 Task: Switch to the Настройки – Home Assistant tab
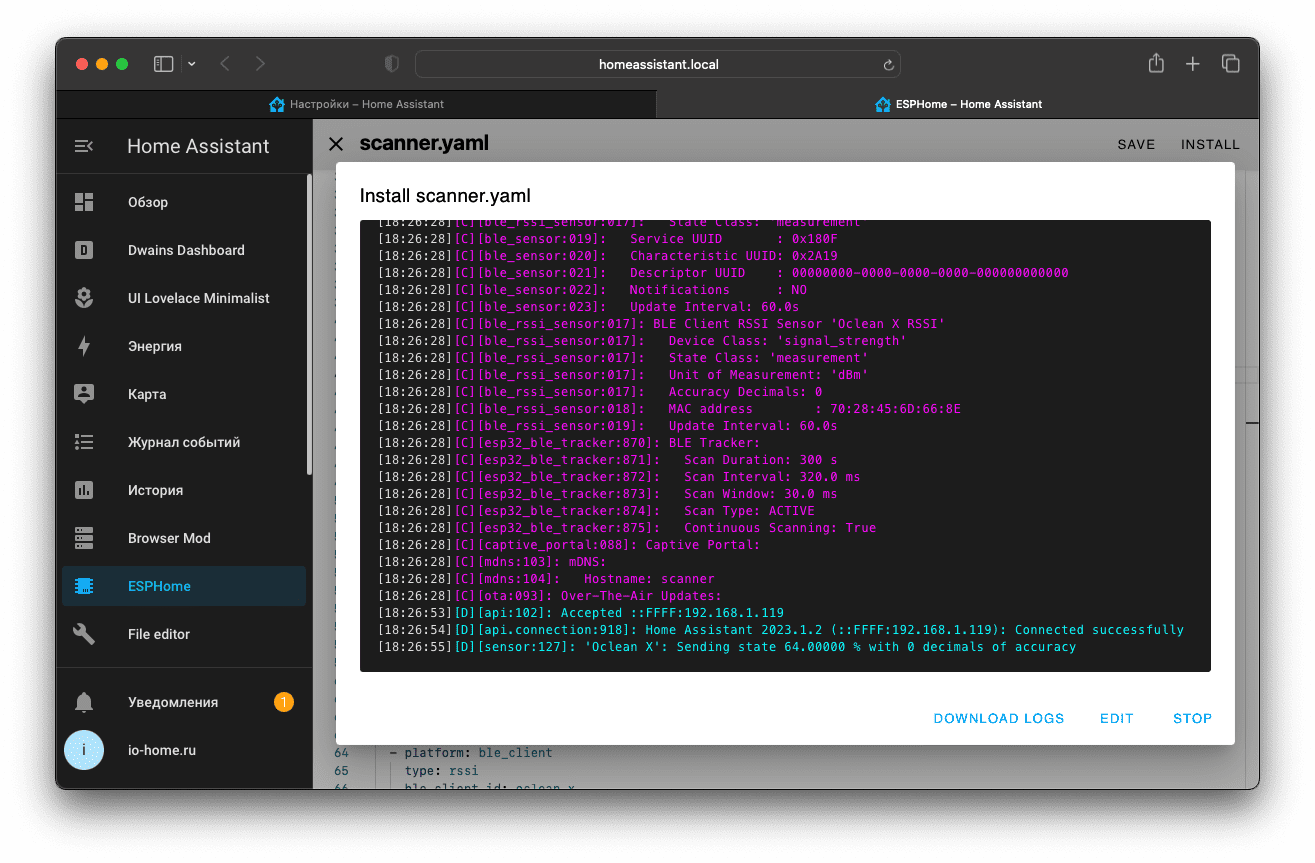click(x=357, y=104)
